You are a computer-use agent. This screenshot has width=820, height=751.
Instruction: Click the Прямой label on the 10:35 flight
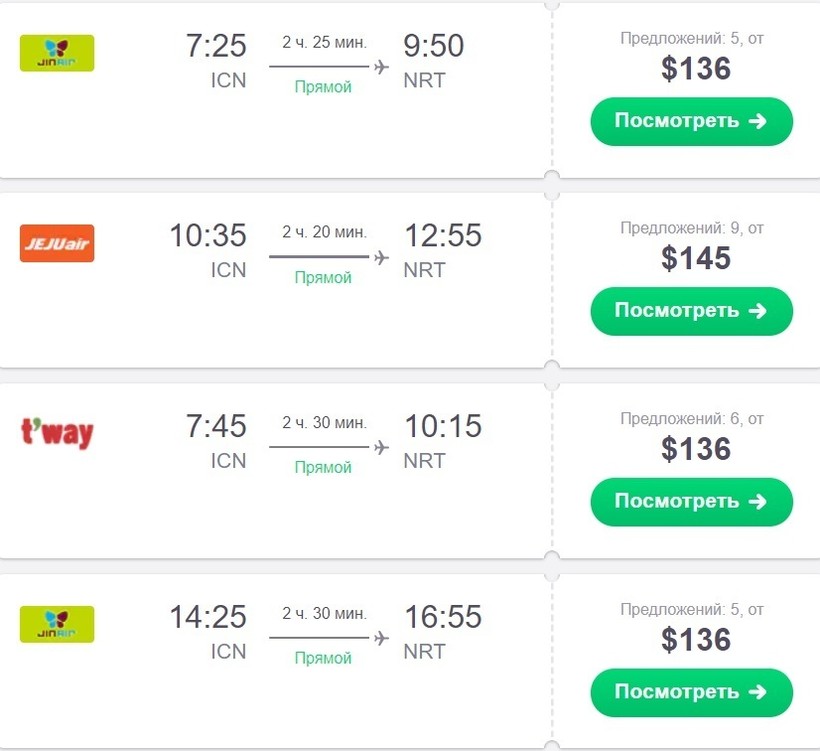click(323, 277)
